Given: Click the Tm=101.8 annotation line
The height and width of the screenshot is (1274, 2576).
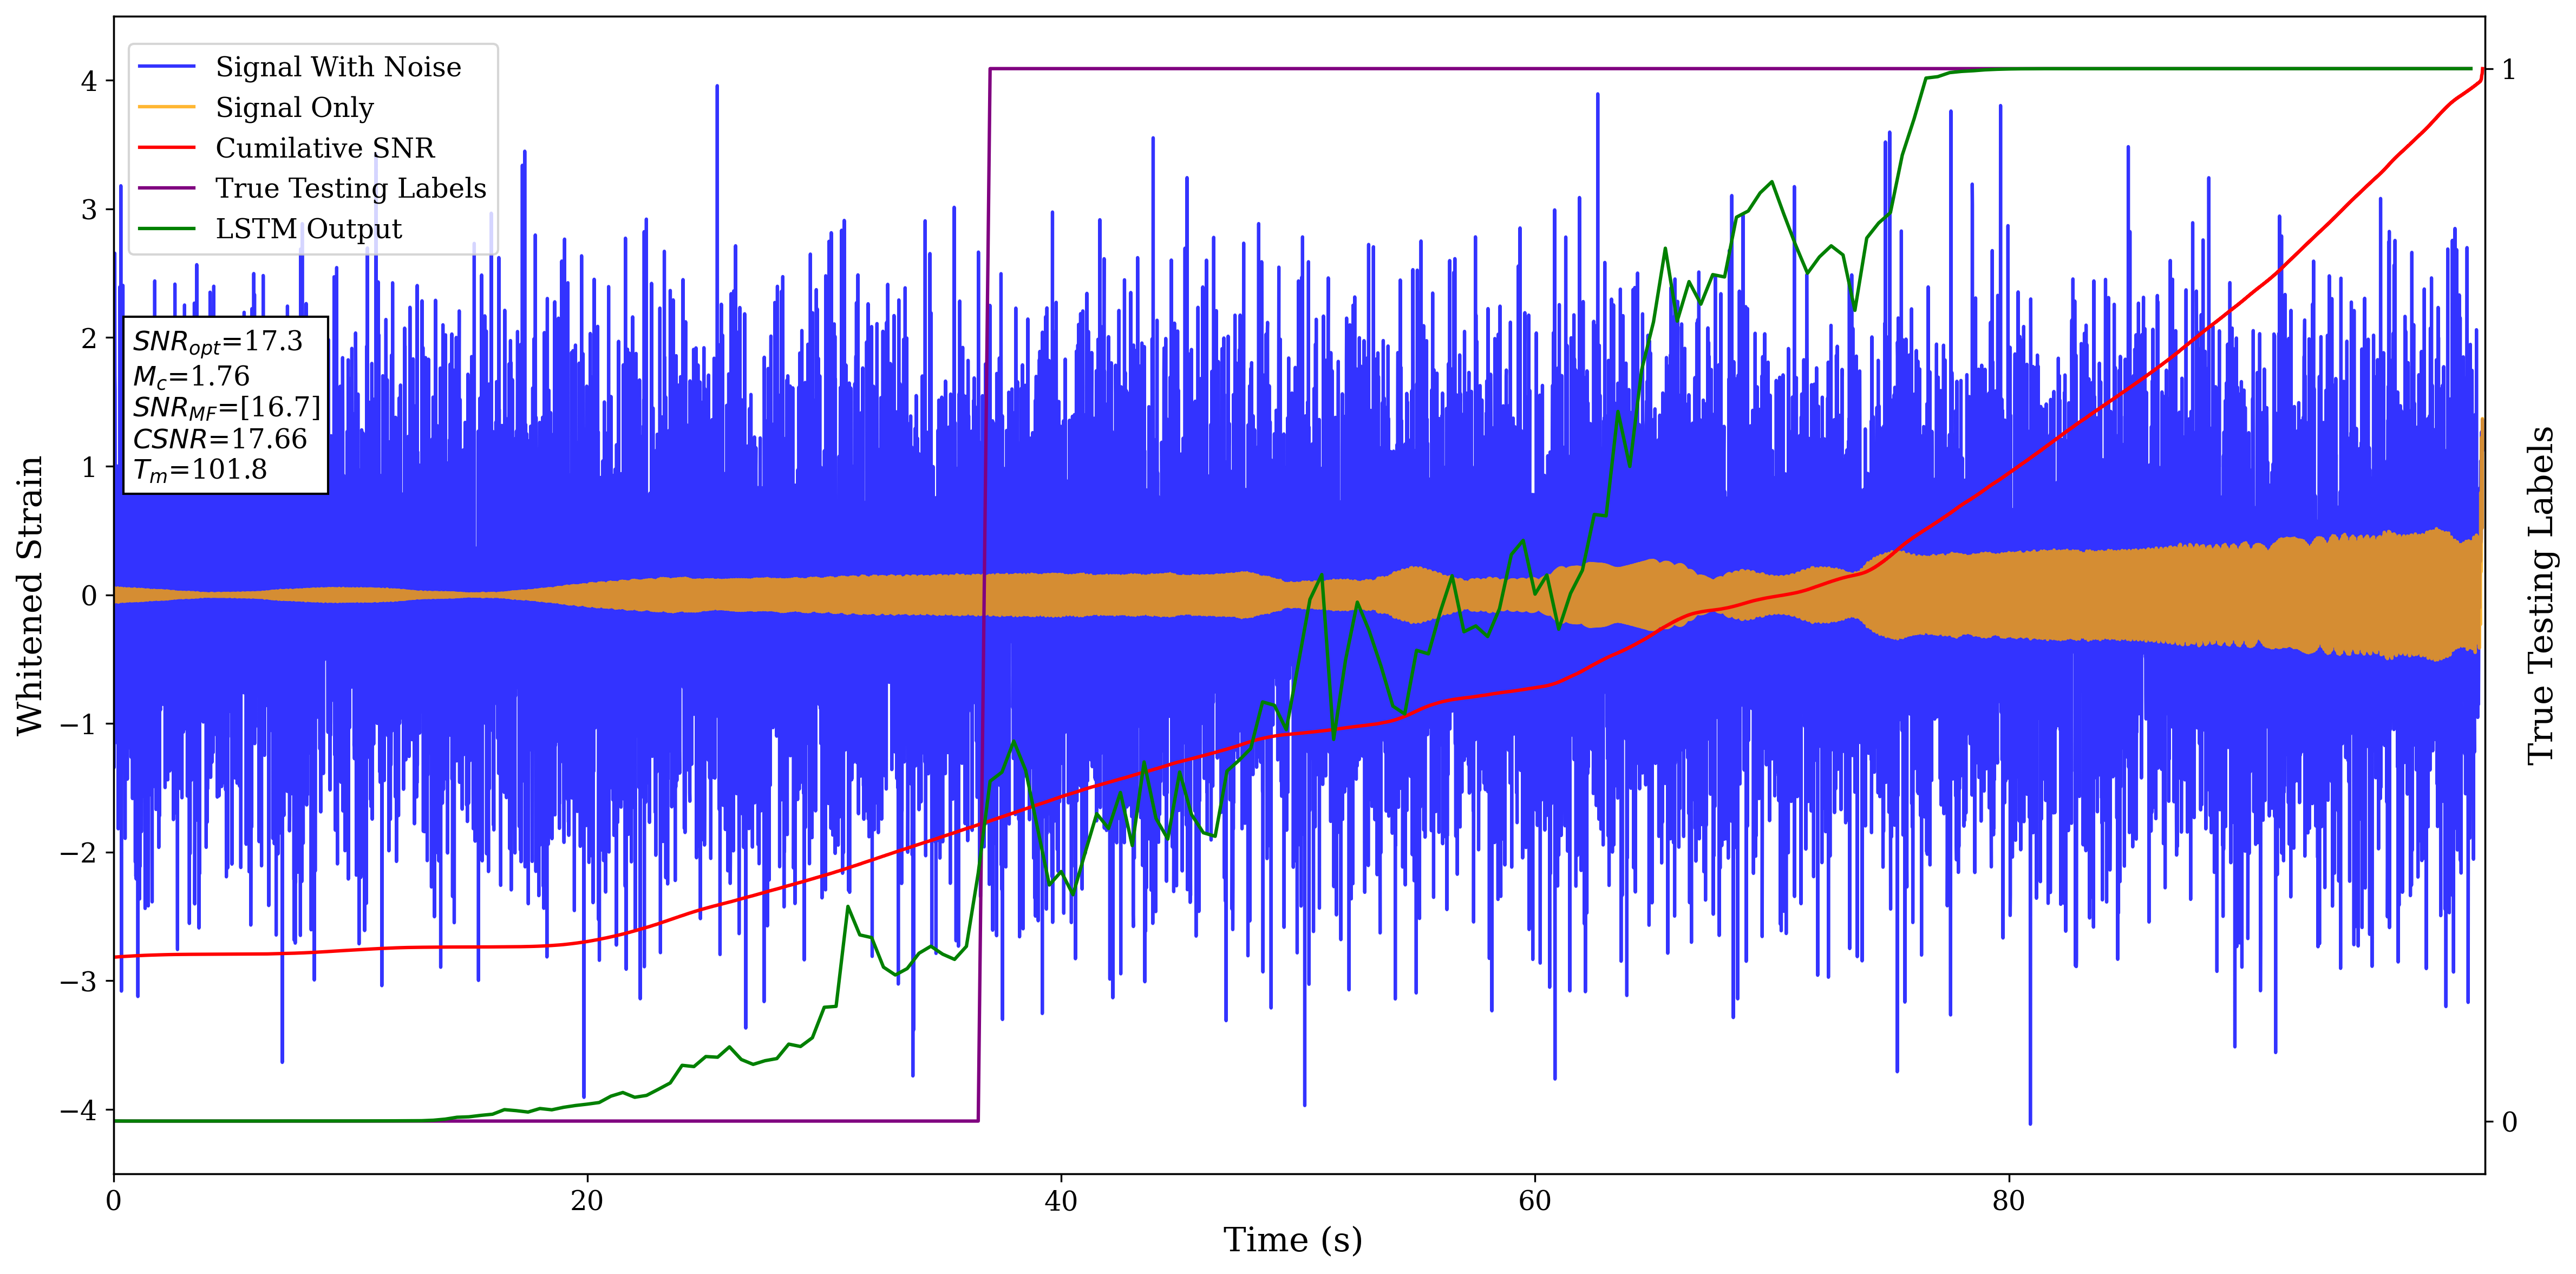Looking at the screenshot, I should coord(200,470).
